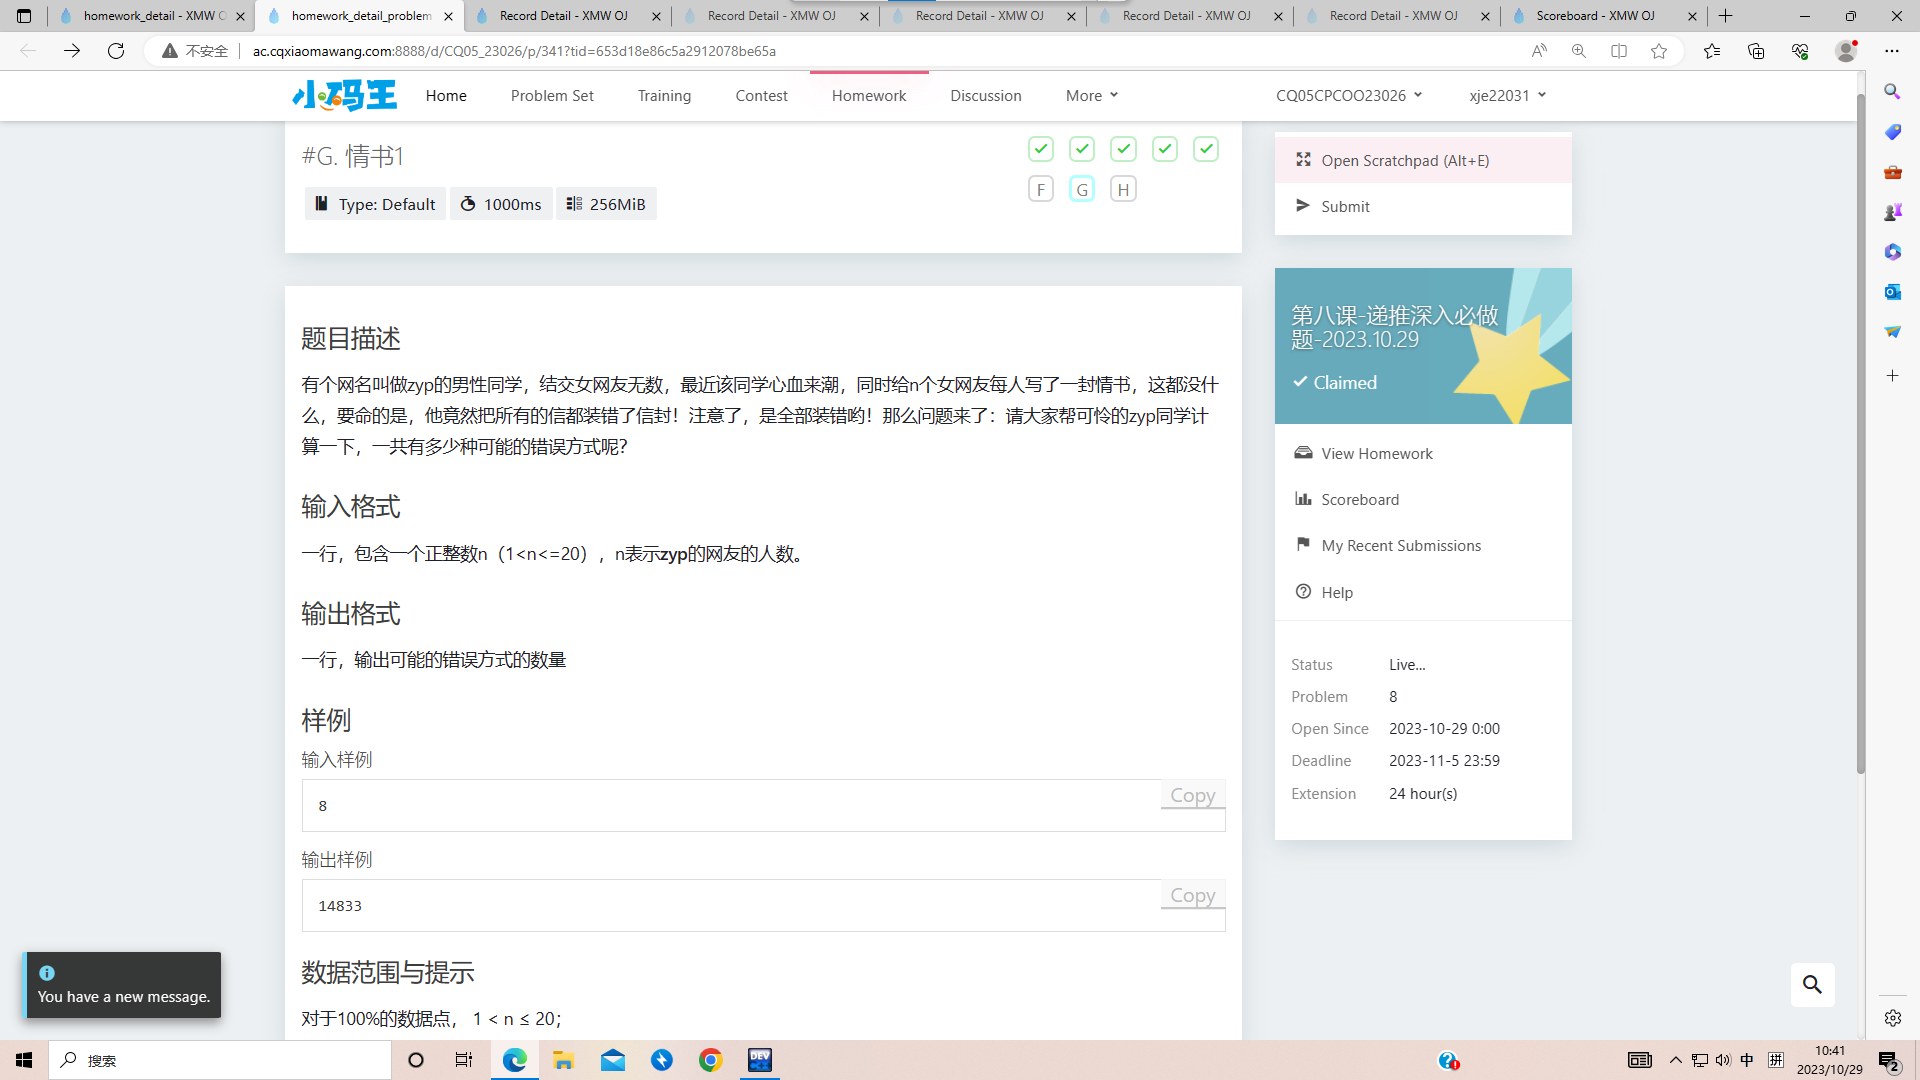Viewport: 1920px width, 1080px height.
Task: Select the fifth solved problem checkmark
Action: pyautogui.click(x=1206, y=149)
